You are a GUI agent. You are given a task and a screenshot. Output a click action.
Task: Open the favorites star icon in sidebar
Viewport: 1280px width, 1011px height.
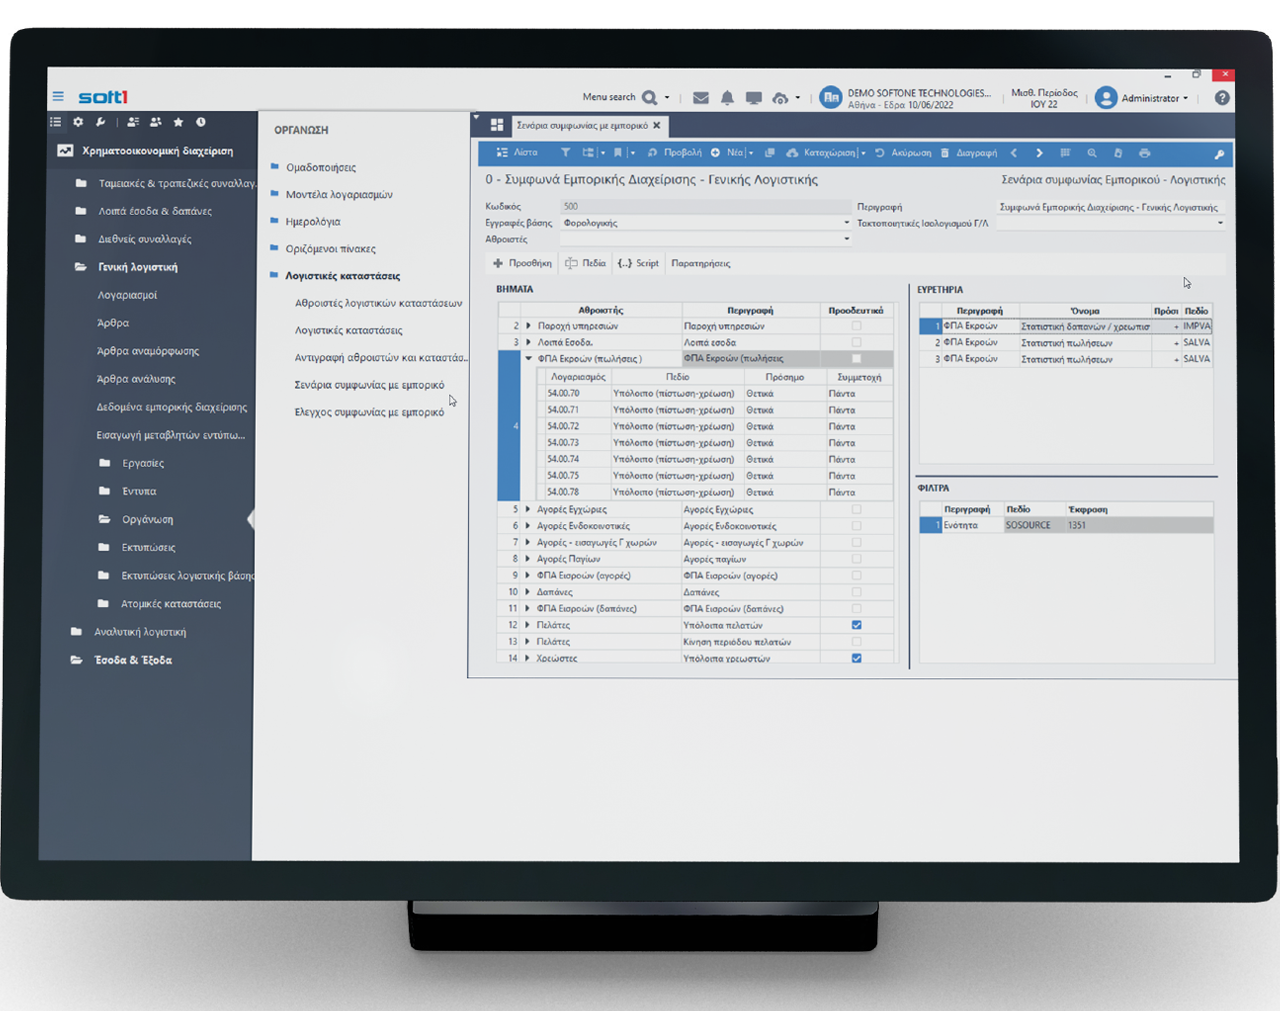click(178, 122)
